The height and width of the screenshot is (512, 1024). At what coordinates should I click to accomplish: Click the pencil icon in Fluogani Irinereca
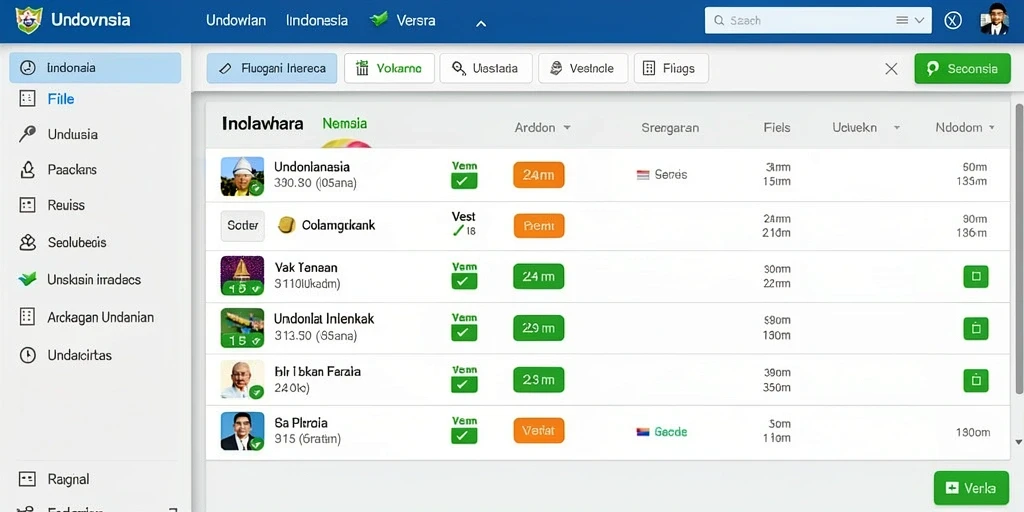(x=226, y=68)
